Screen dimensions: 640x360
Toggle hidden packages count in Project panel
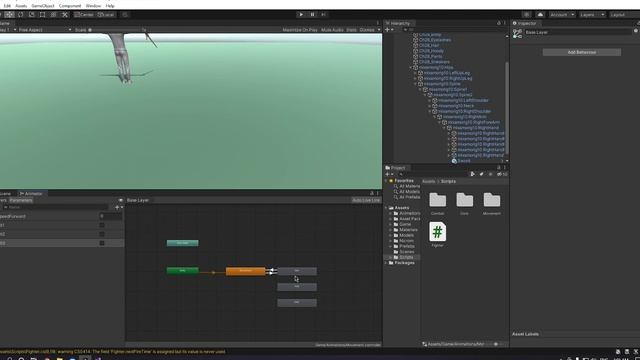[502, 174]
